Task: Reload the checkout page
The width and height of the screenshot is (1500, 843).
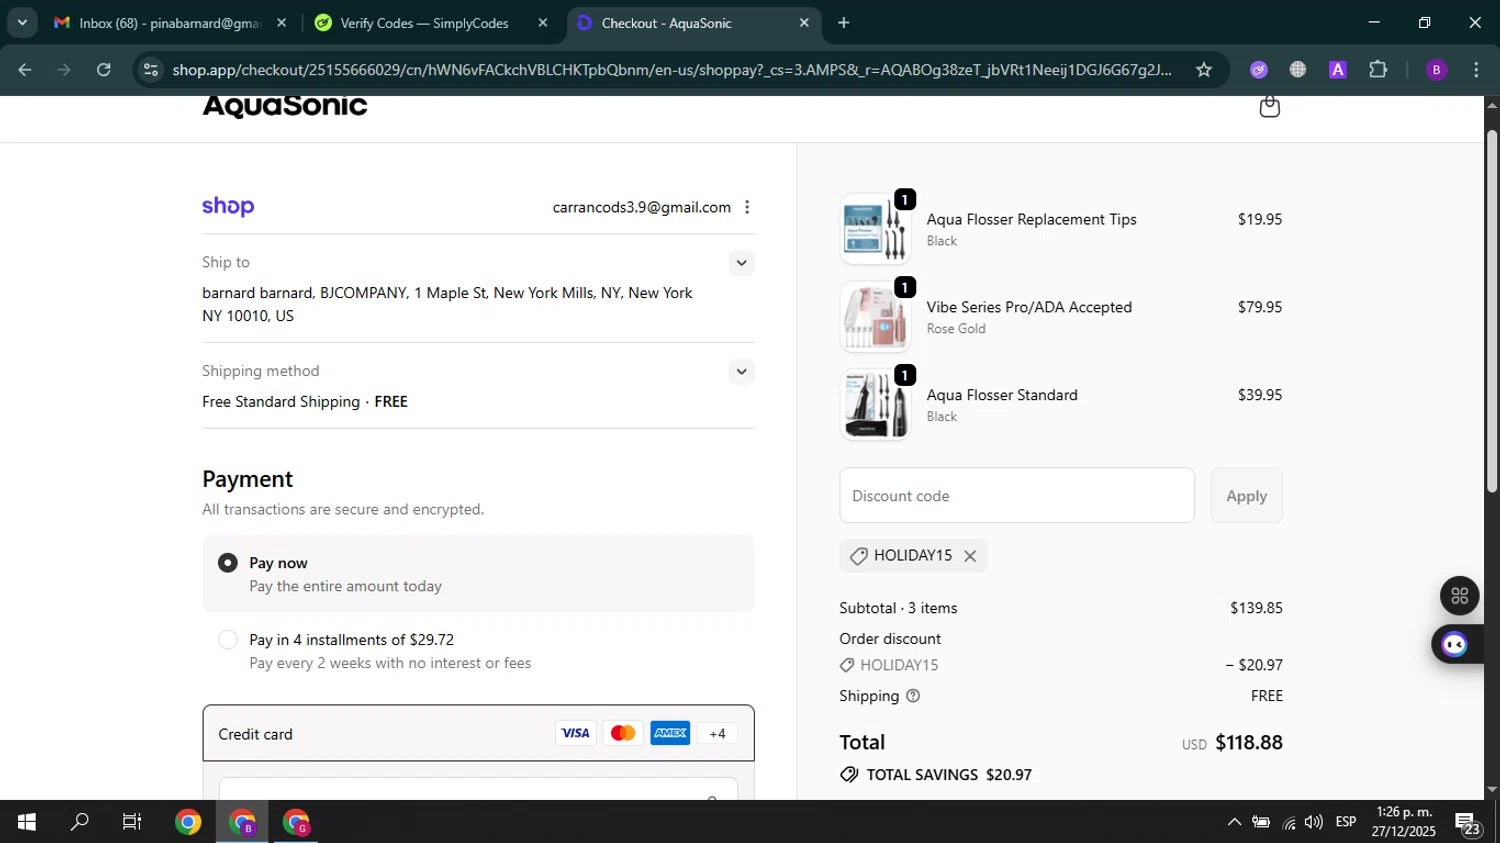Action: tap(104, 69)
